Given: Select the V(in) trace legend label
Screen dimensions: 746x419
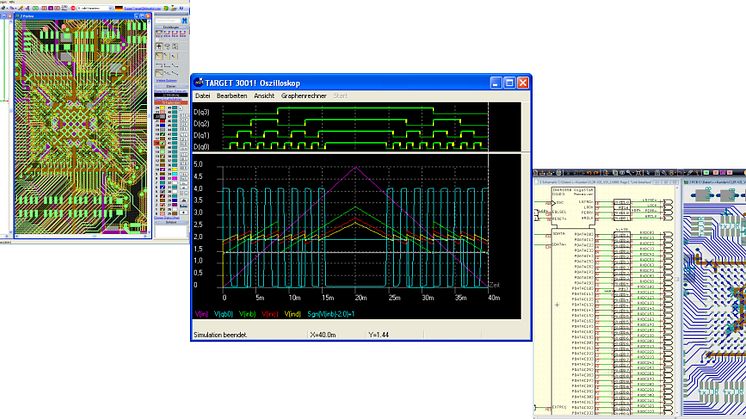Looking at the screenshot, I should (203, 315).
